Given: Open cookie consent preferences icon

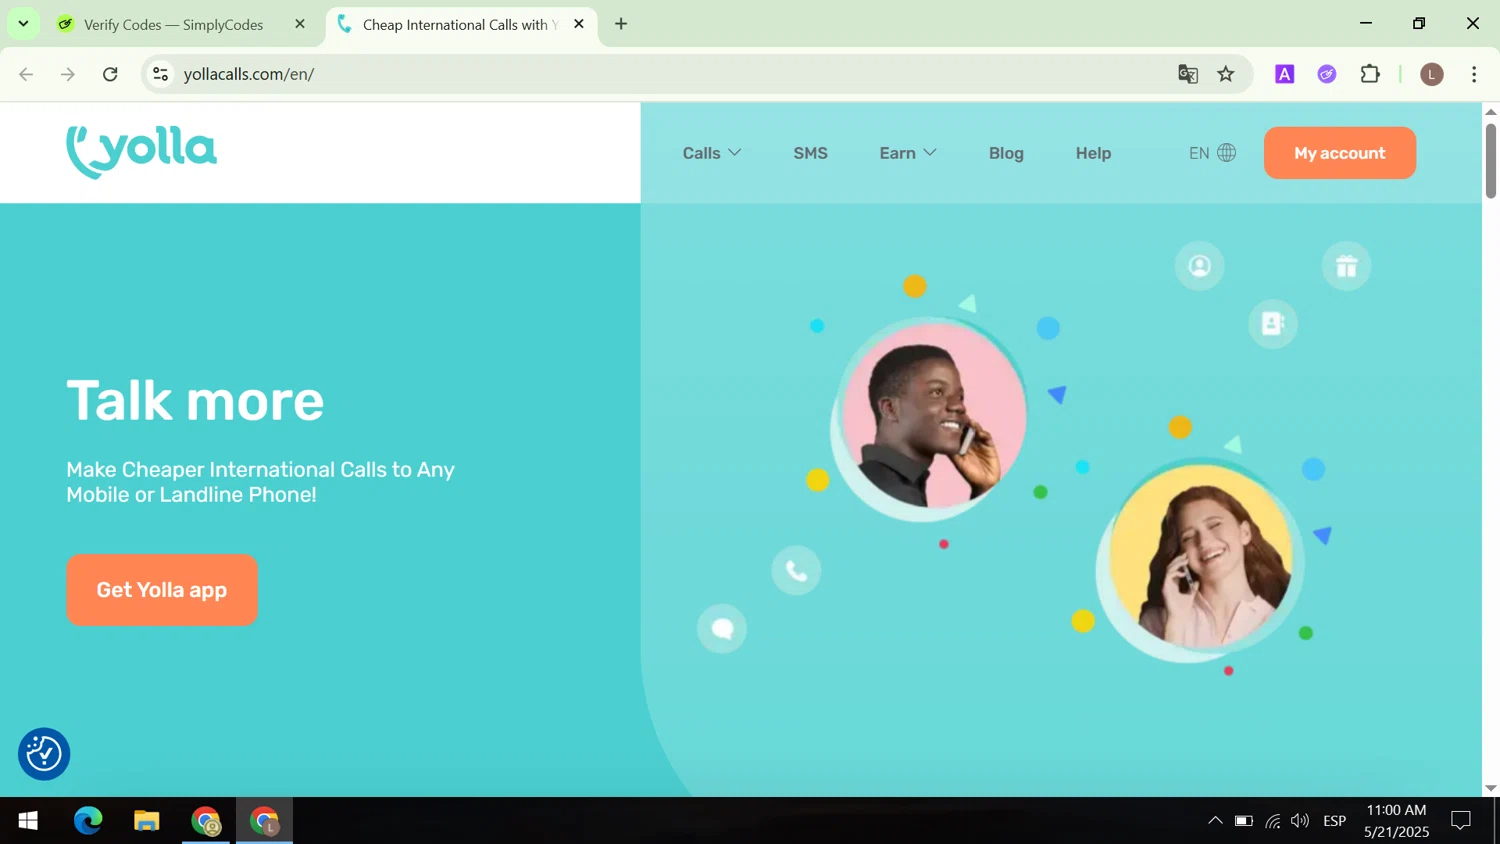Looking at the screenshot, I should tap(44, 754).
